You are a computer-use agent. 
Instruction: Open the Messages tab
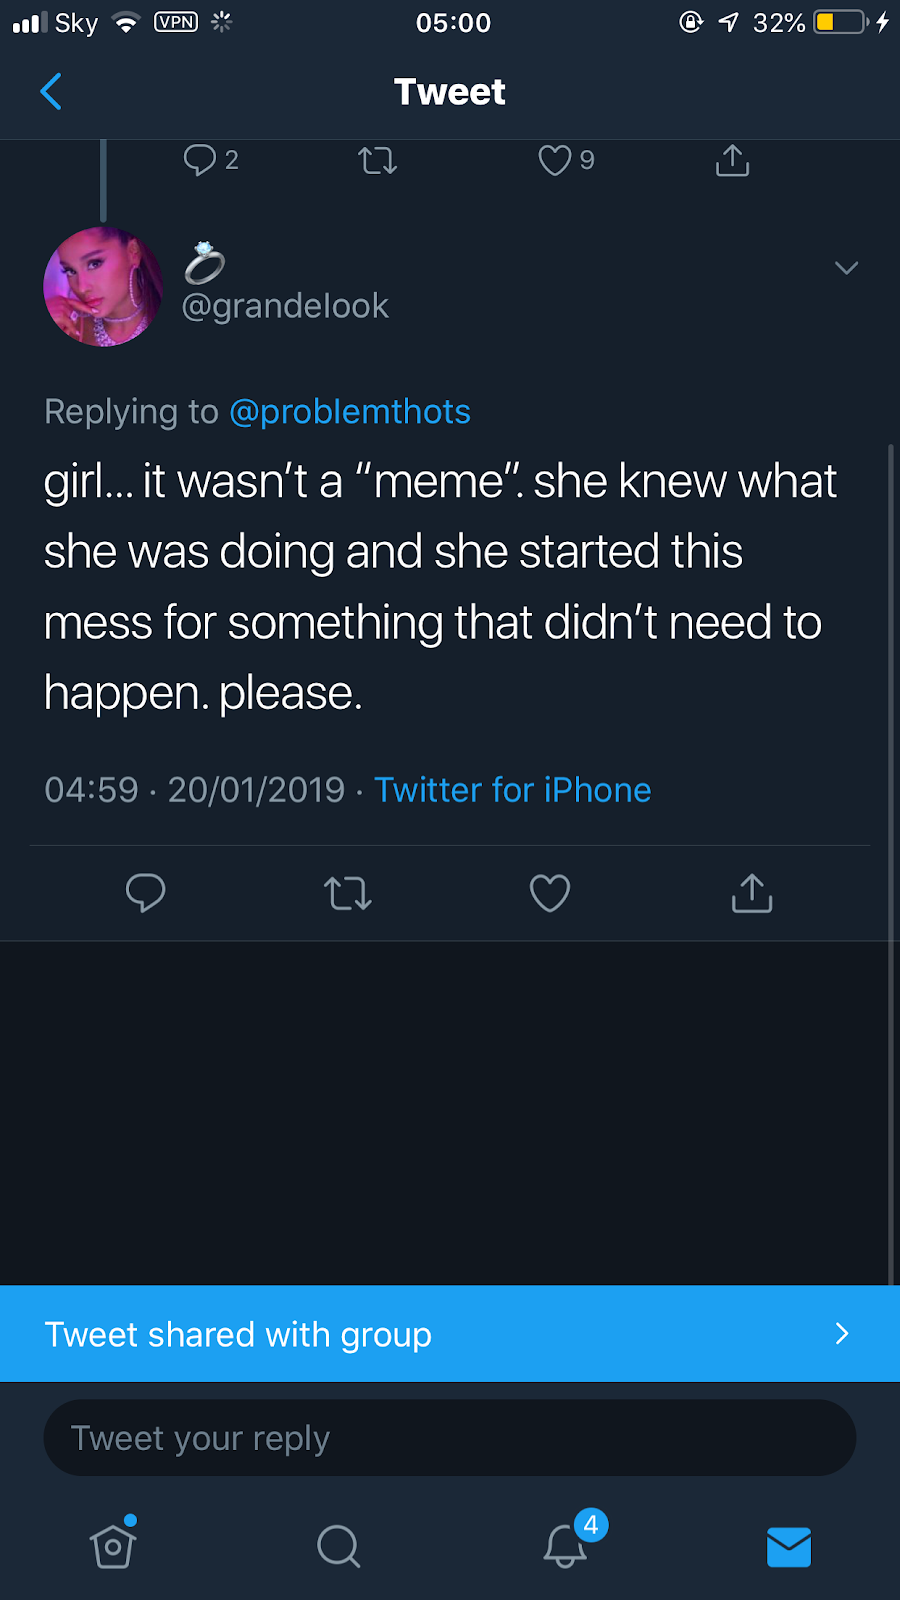[788, 1546]
